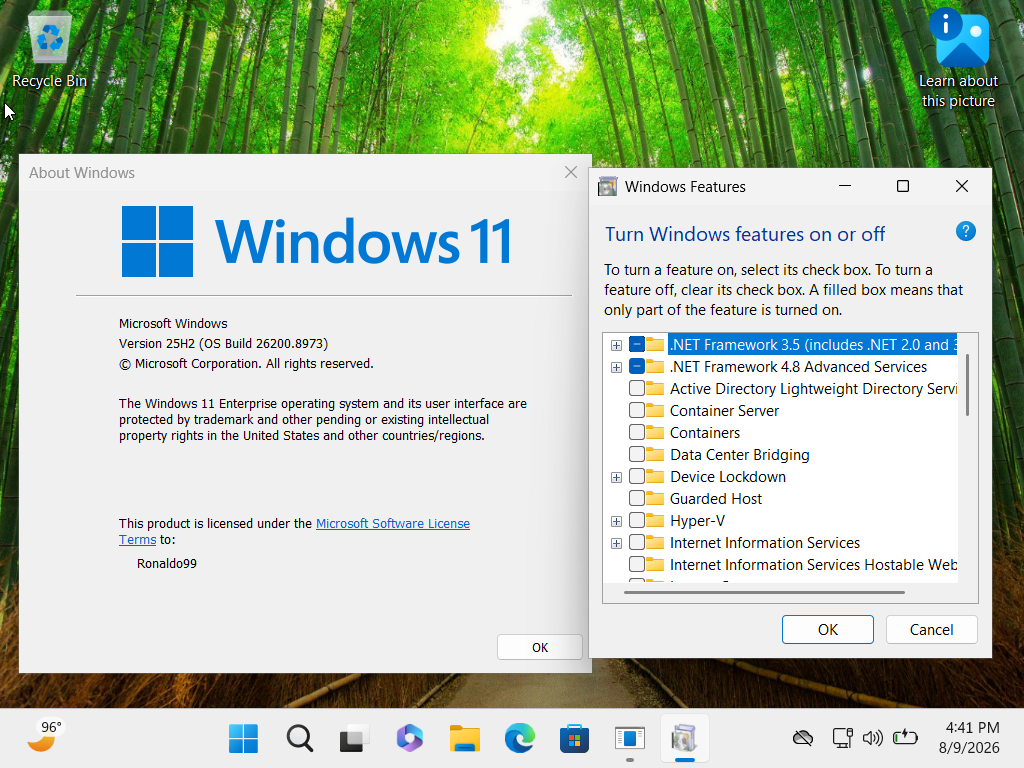Select the Active Directory Lightweight Directory label
The image size is (1024, 768).
click(813, 389)
